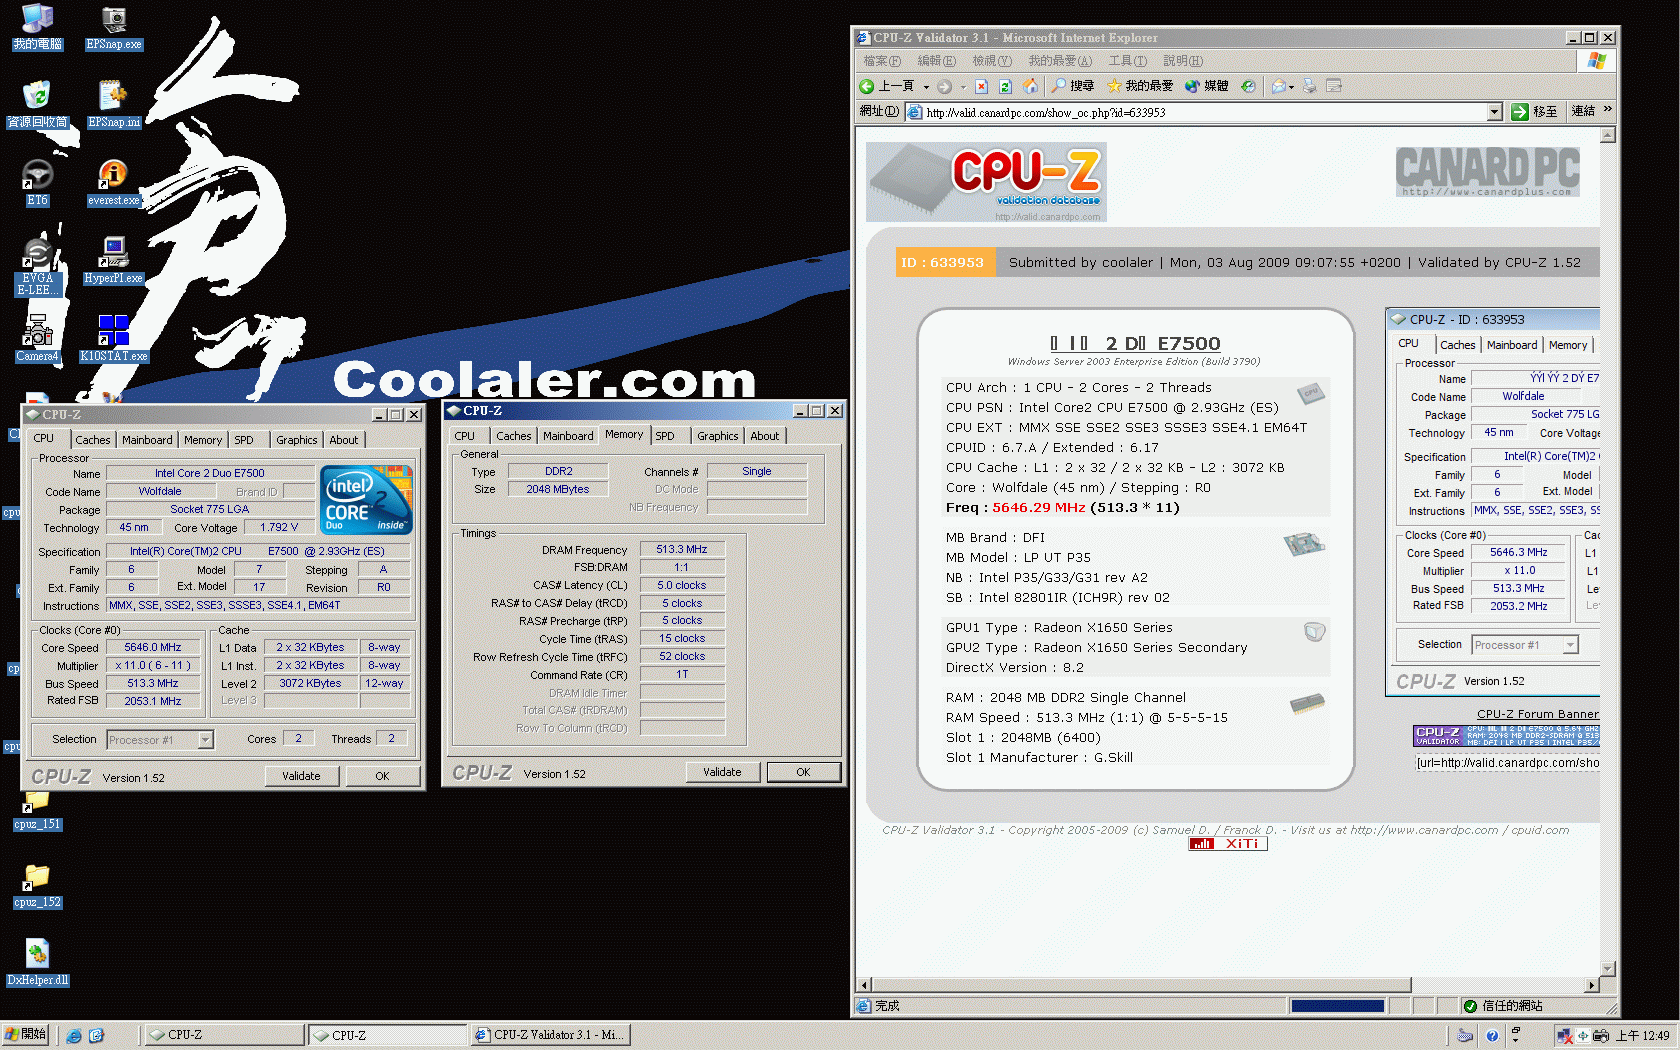Click the Windows Start button 開始
The image size is (1680, 1050).
[x=25, y=1035]
